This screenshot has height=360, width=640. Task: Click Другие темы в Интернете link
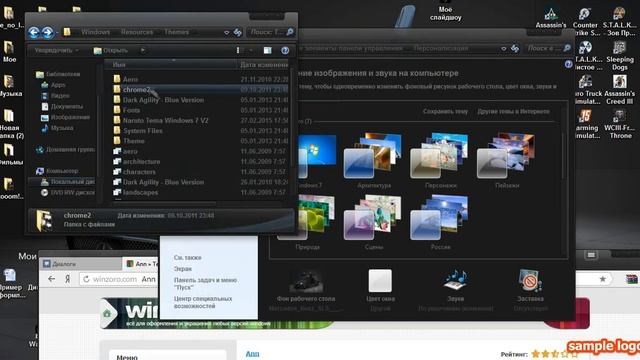(x=513, y=111)
